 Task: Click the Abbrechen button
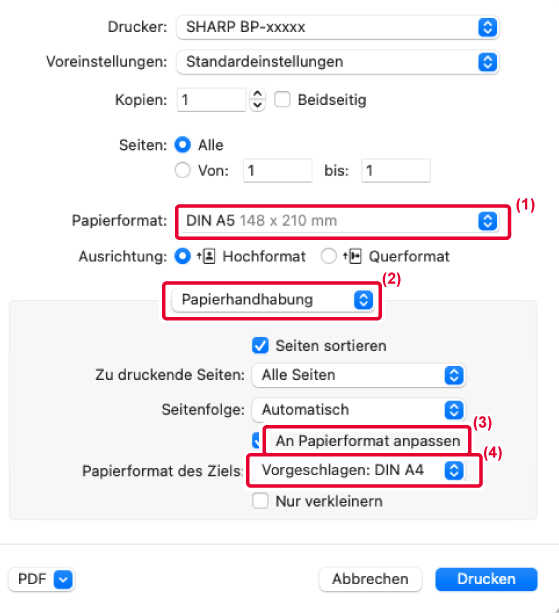pos(370,579)
